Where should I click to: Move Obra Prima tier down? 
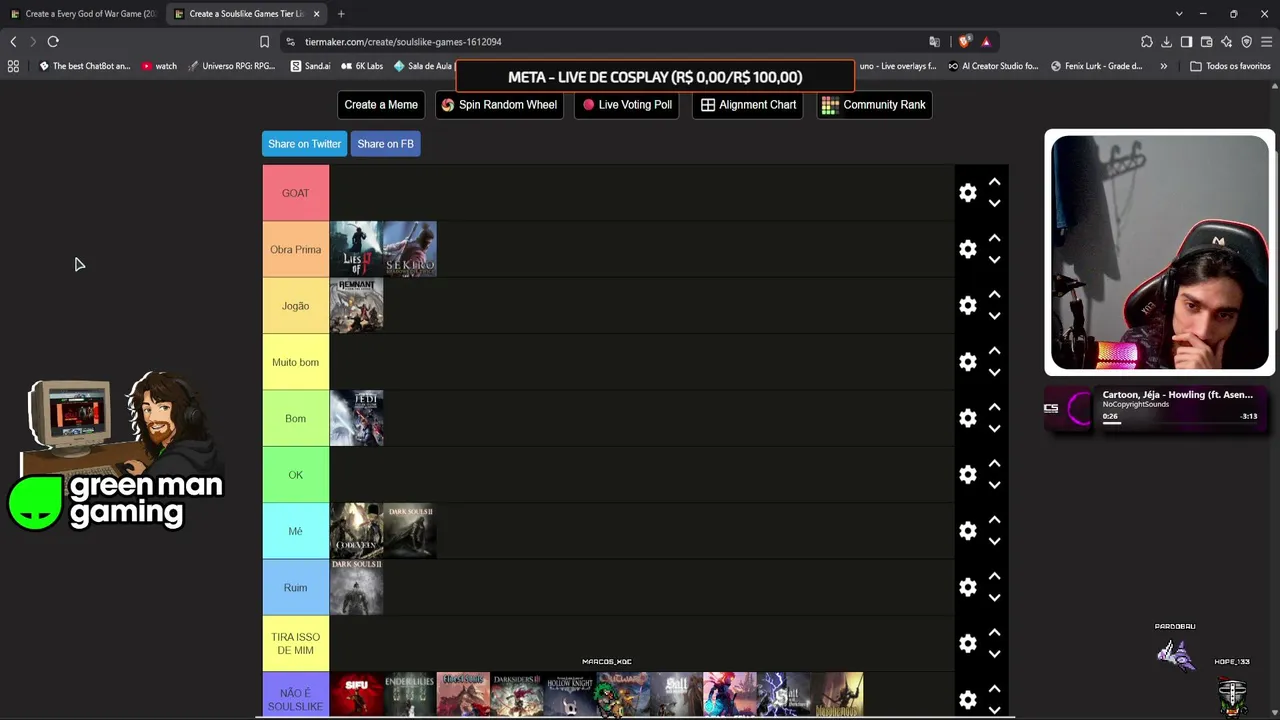(994, 259)
